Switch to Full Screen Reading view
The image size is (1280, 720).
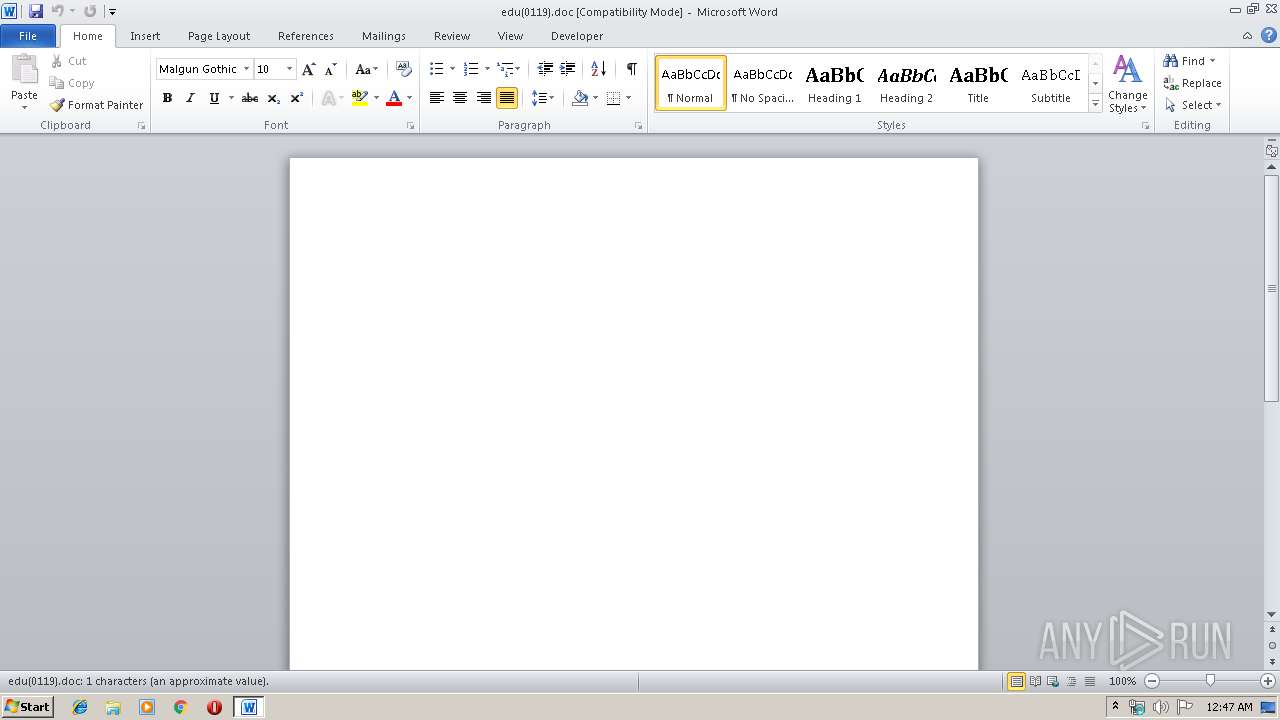tap(1035, 681)
